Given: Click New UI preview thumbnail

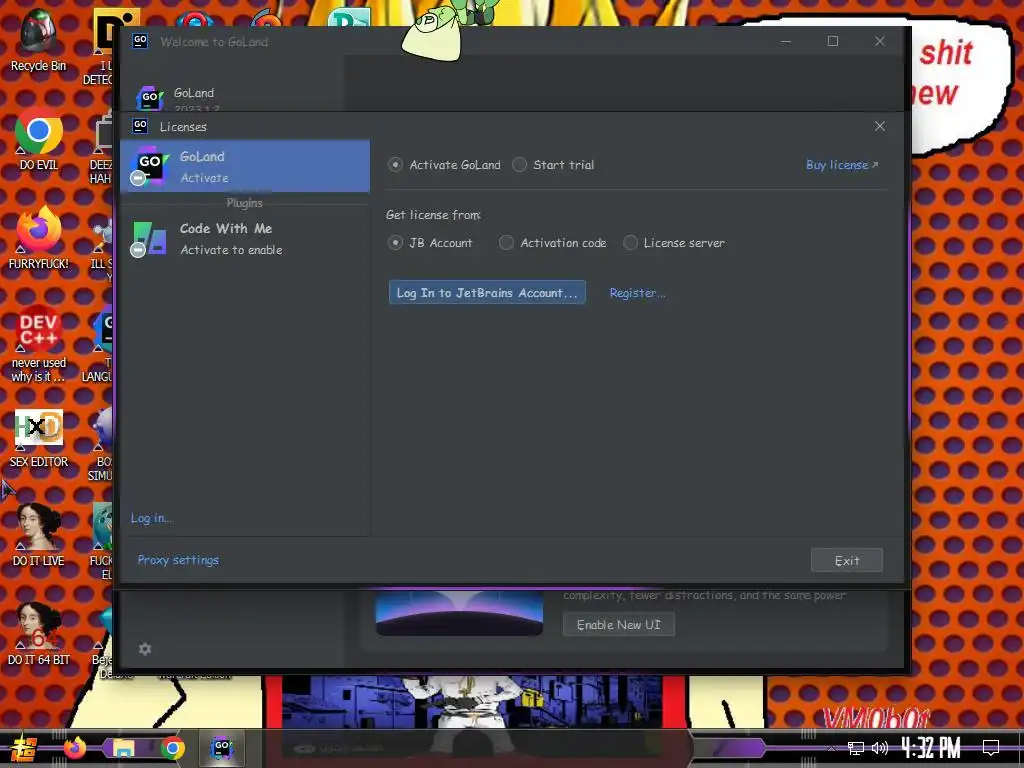Looking at the screenshot, I should [x=459, y=613].
